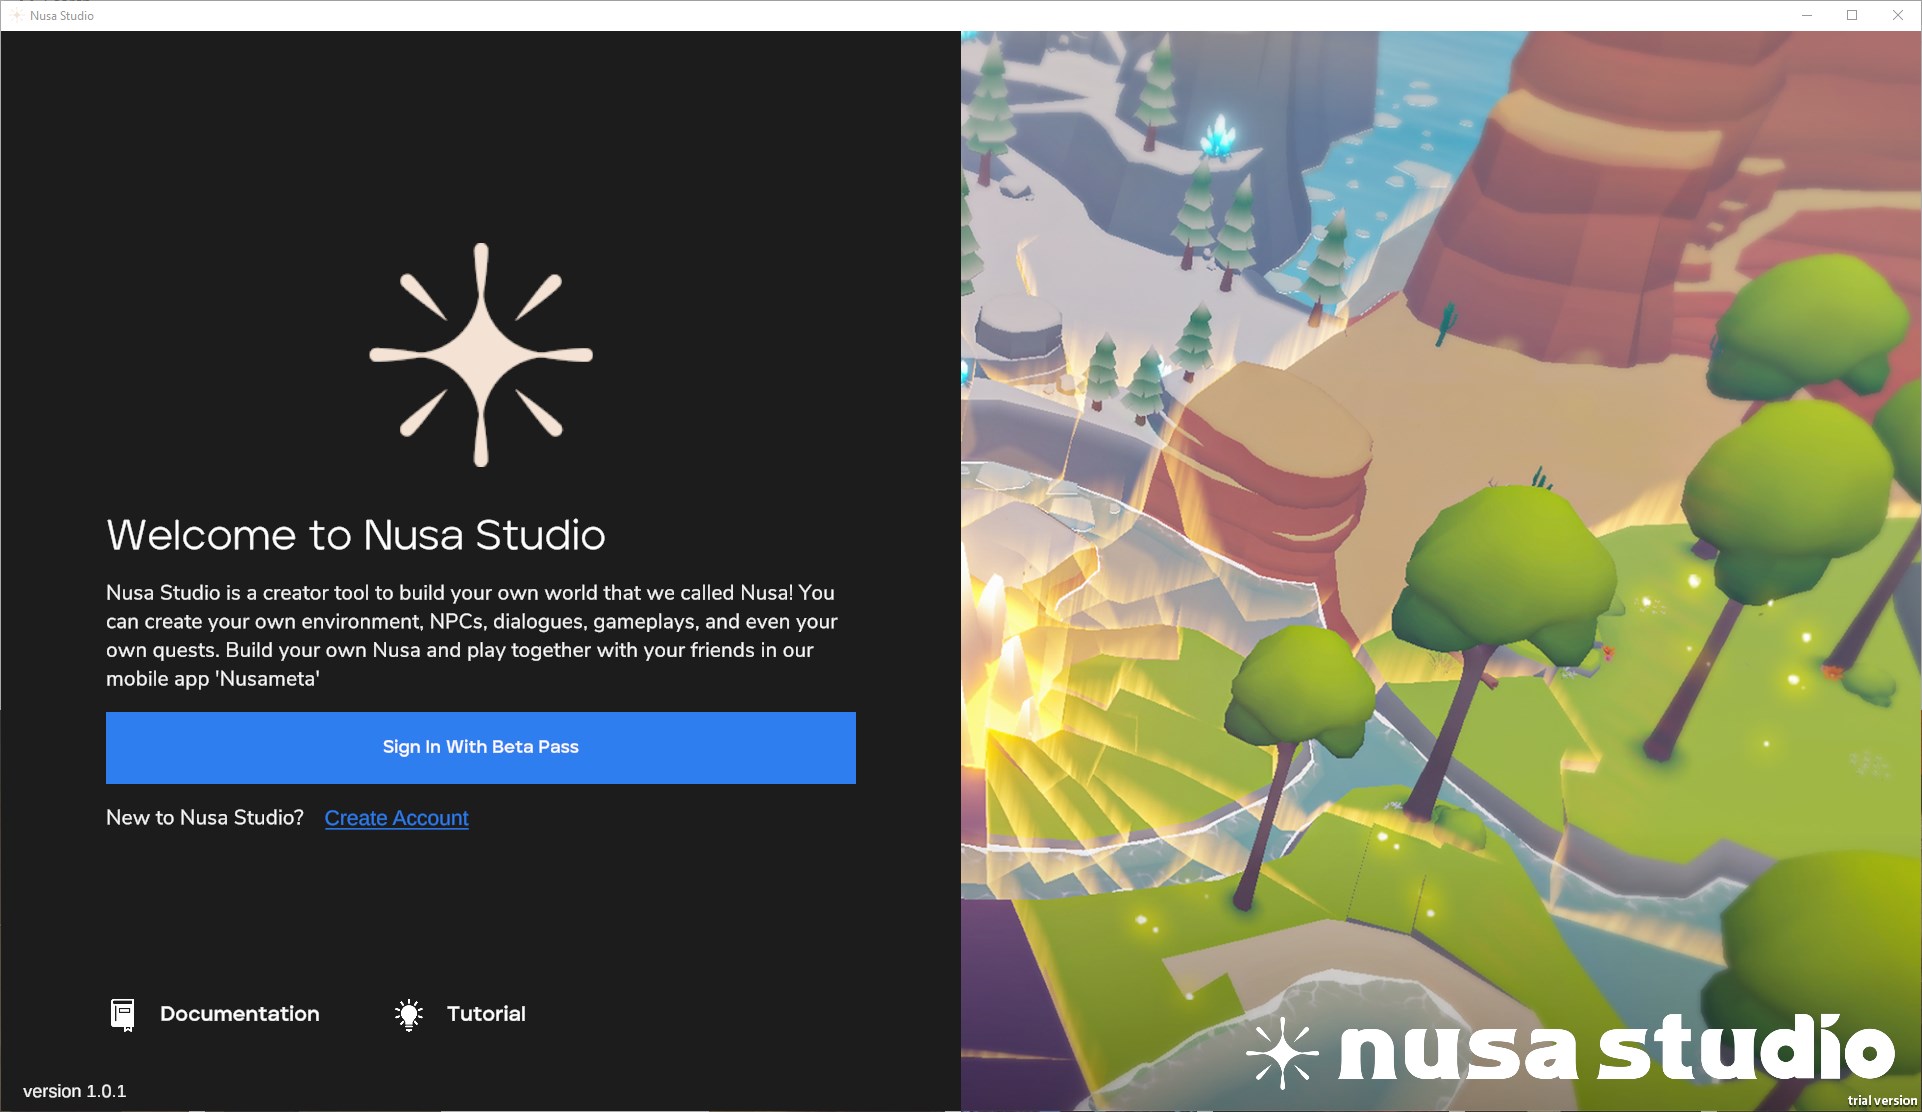This screenshot has width=1922, height=1112.
Task: Maximize the Nusa Studio window
Action: (x=1852, y=15)
